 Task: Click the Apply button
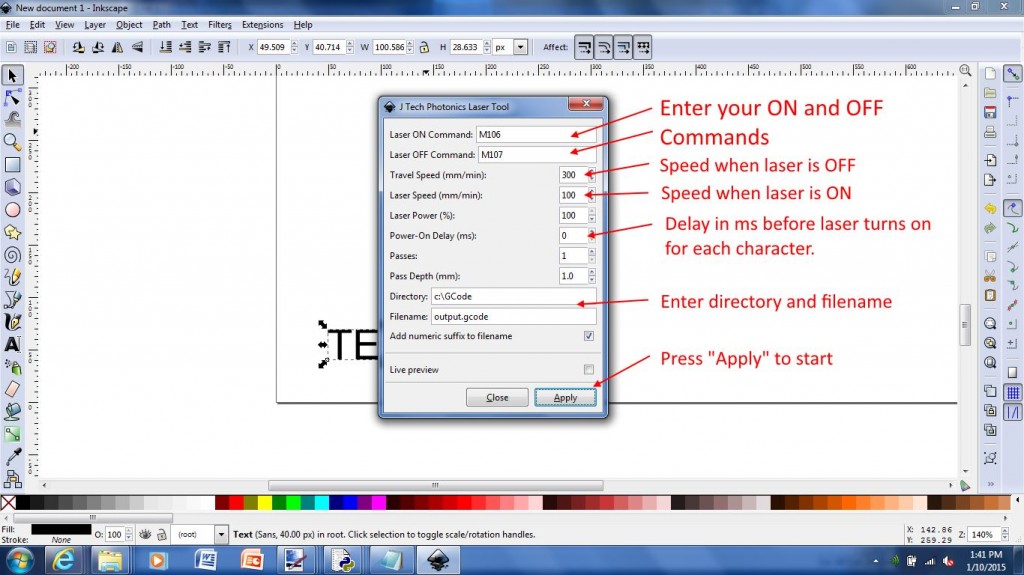coord(565,397)
